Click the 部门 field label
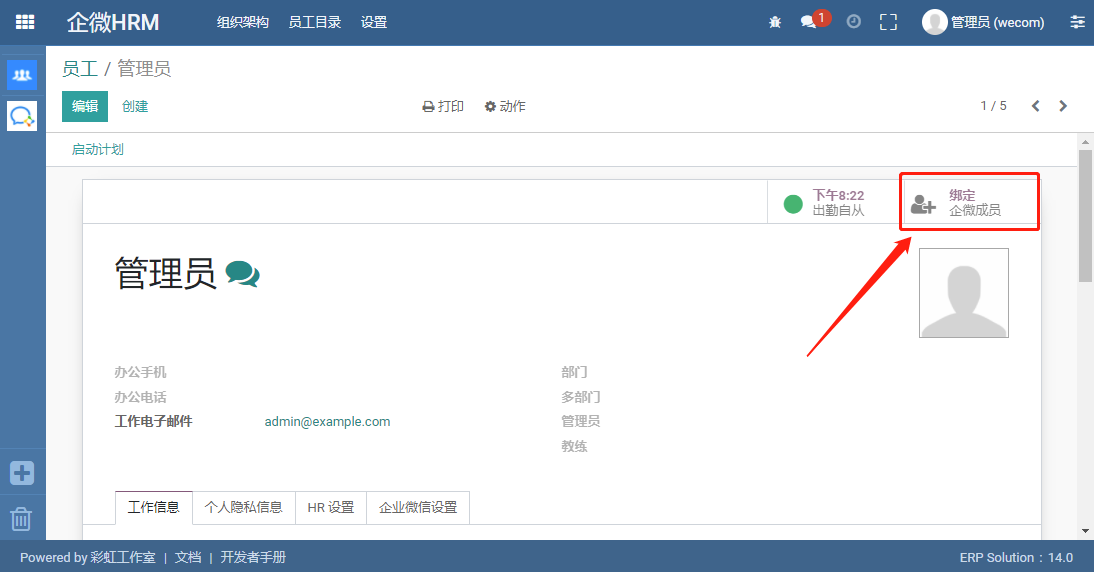This screenshot has width=1094, height=572. coord(574,372)
